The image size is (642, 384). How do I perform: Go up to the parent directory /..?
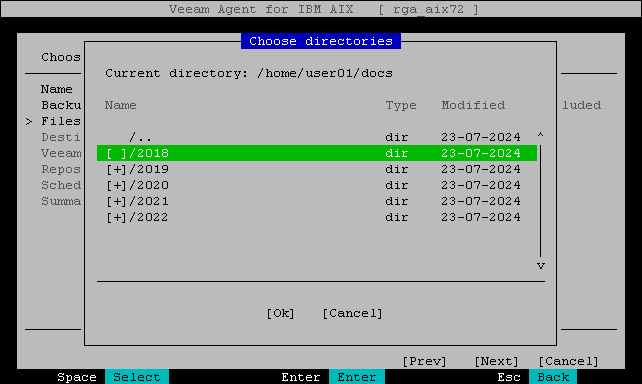pyautogui.click(x=140, y=137)
